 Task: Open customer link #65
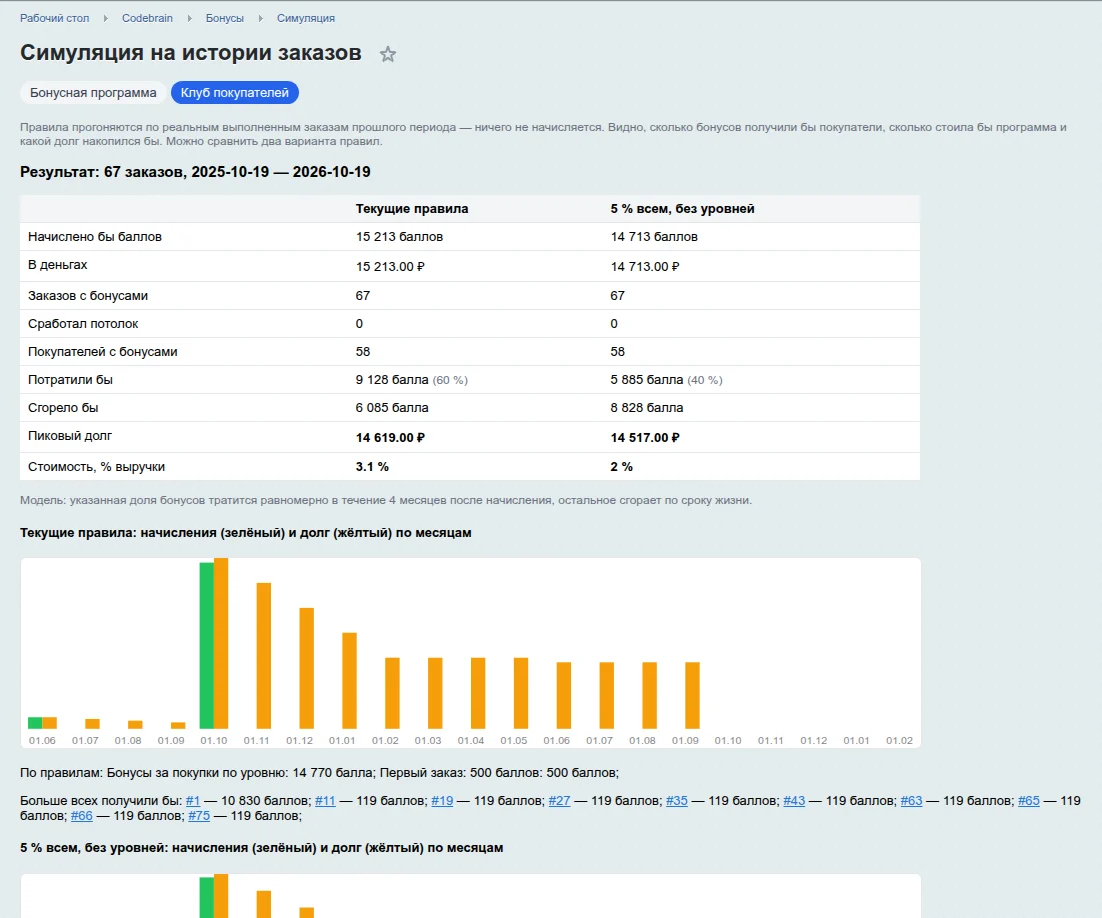1029,801
